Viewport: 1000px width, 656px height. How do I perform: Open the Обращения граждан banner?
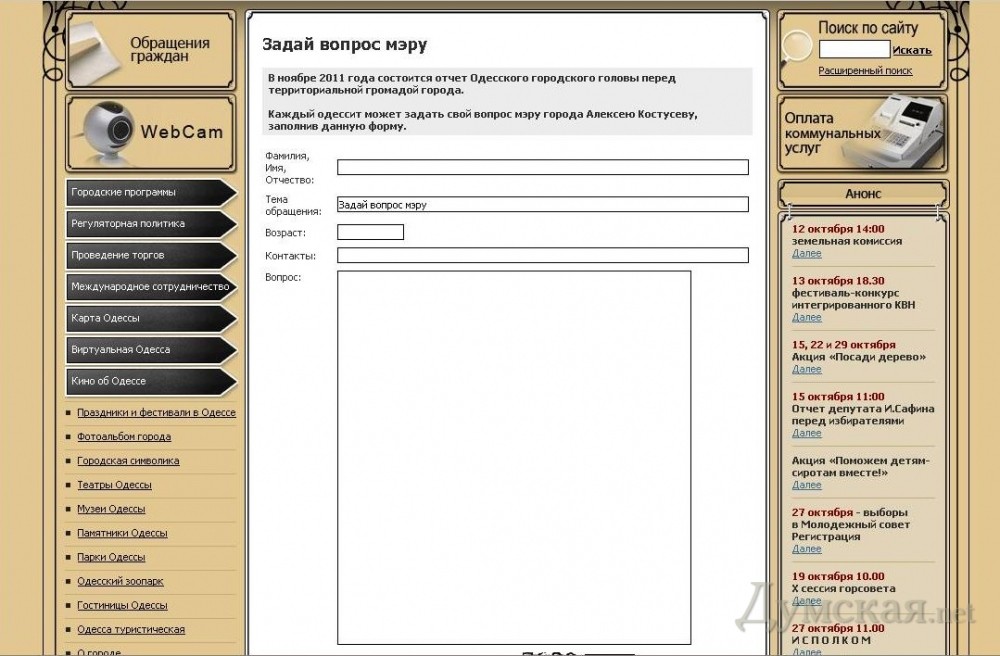click(150, 50)
